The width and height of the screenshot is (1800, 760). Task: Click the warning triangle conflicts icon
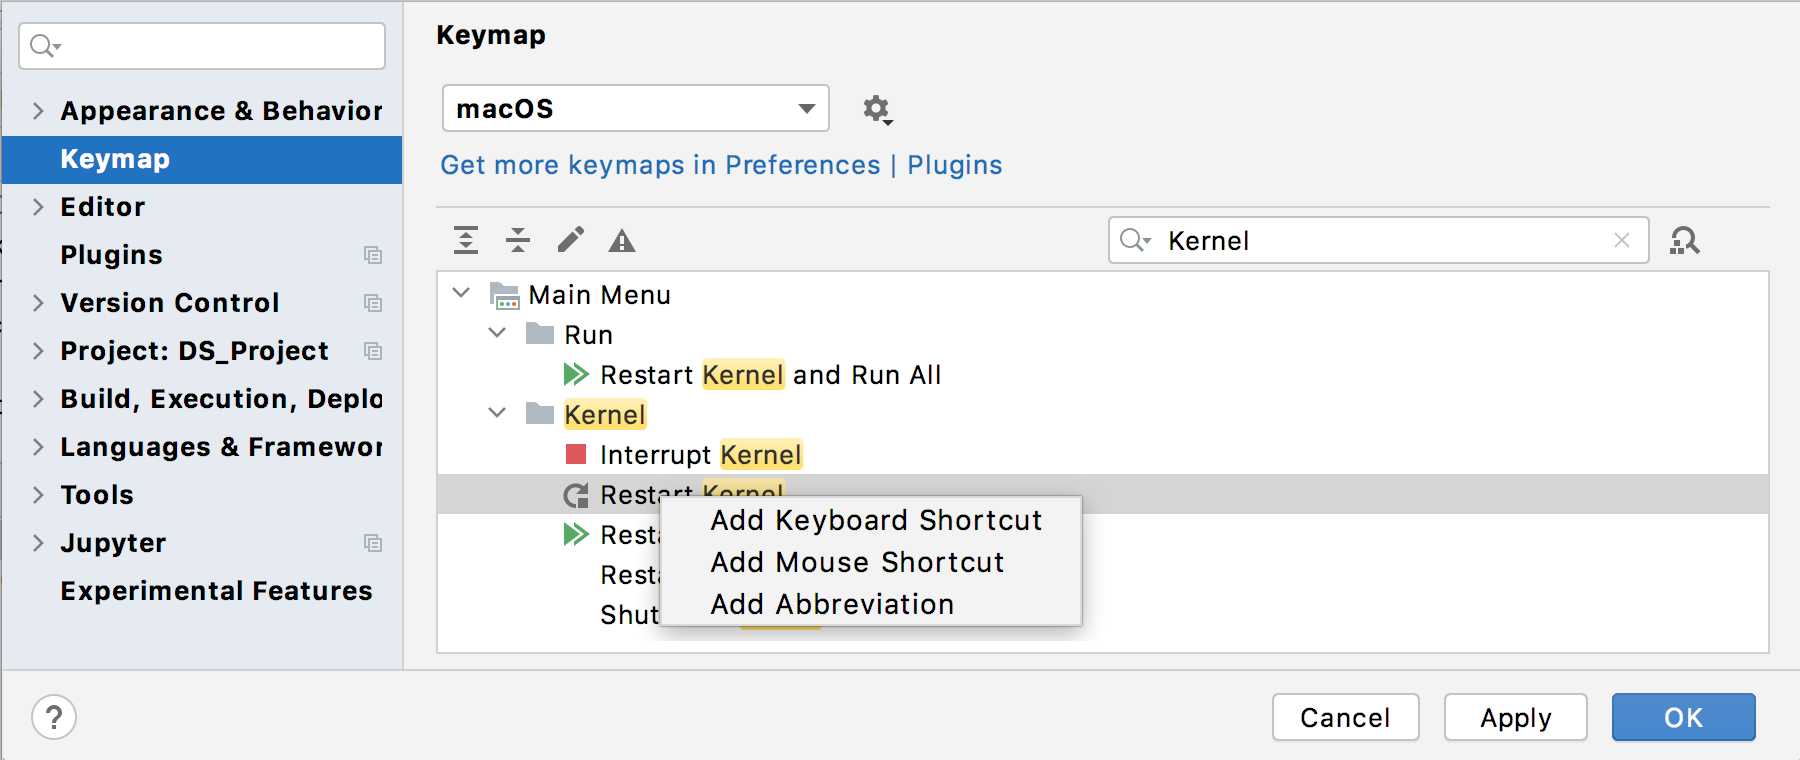pos(622,241)
